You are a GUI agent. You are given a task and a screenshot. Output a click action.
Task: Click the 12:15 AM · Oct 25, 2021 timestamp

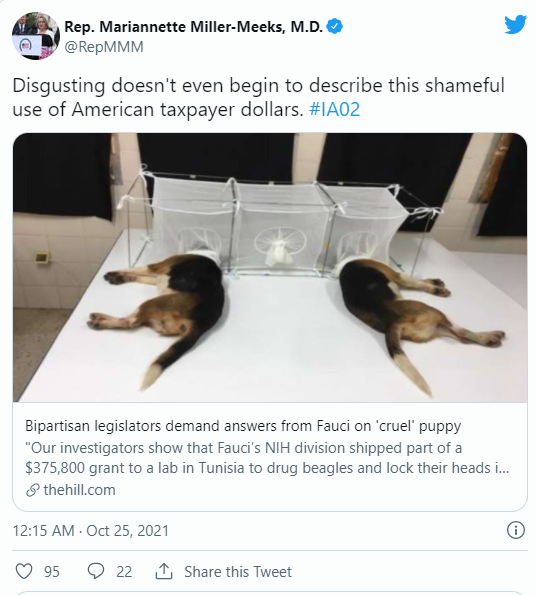91,530
